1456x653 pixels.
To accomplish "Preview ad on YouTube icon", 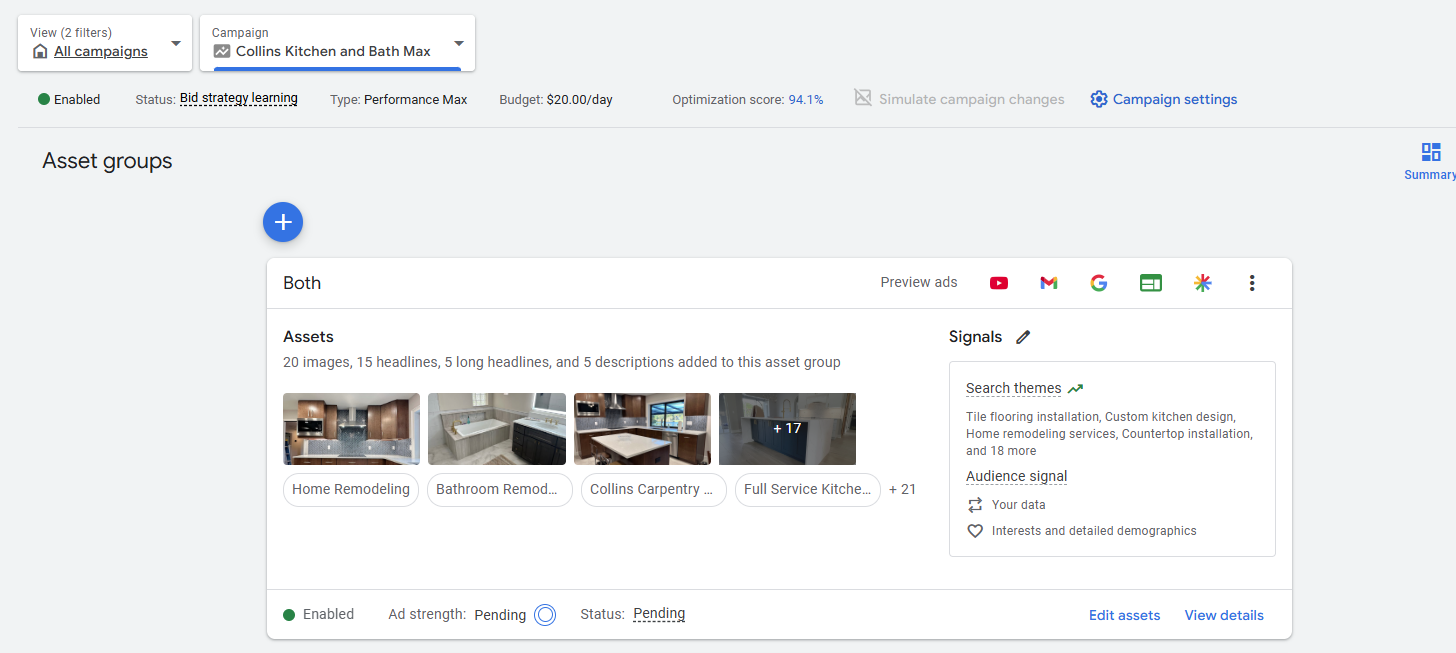I will pyautogui.click(x=998, y=283).
